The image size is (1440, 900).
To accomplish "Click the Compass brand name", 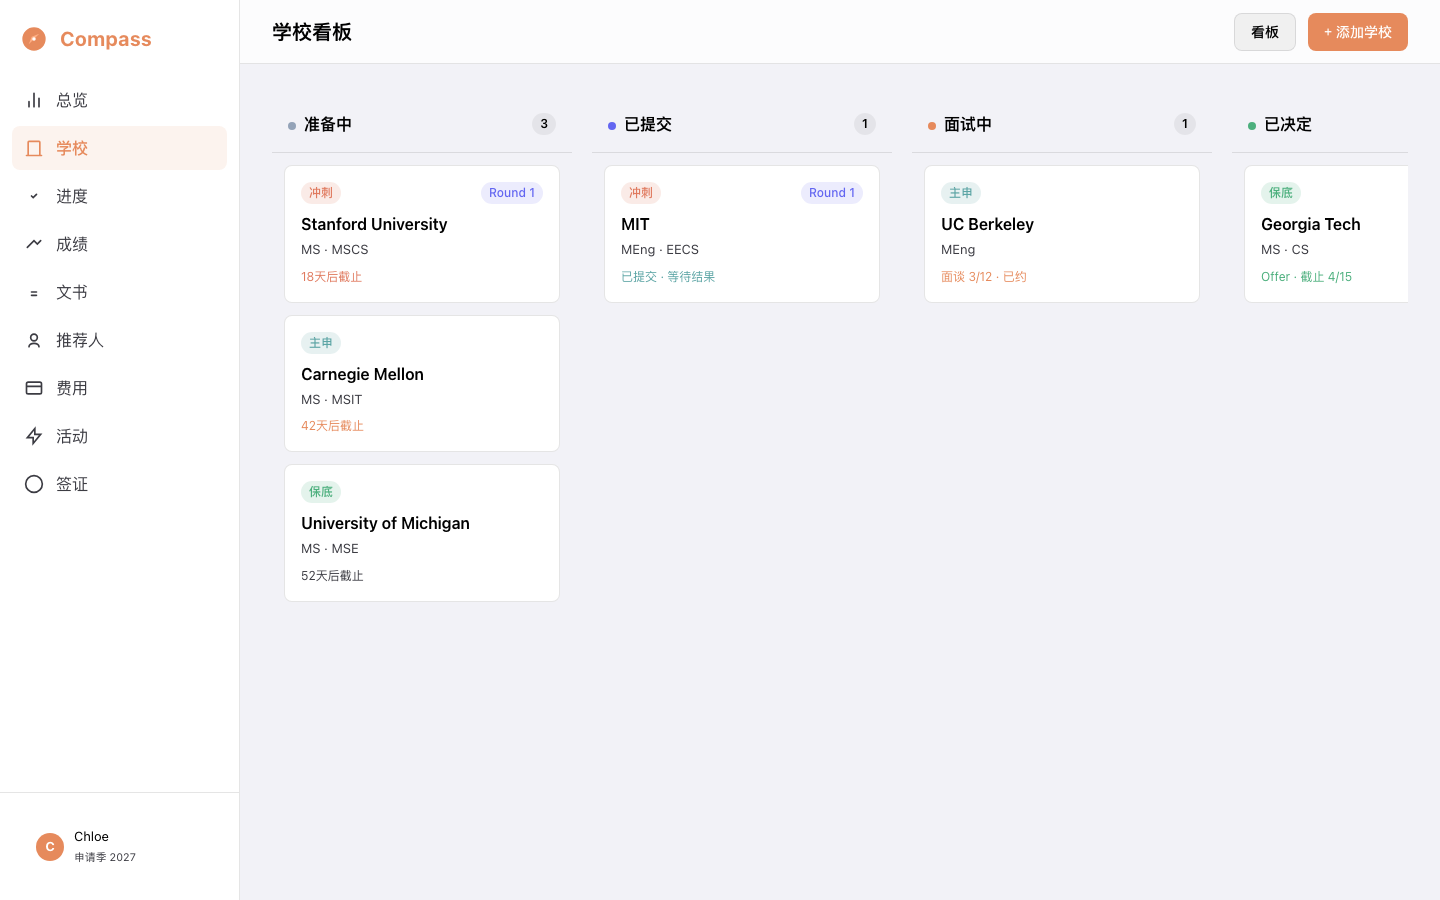I will (x=106, y=39).
